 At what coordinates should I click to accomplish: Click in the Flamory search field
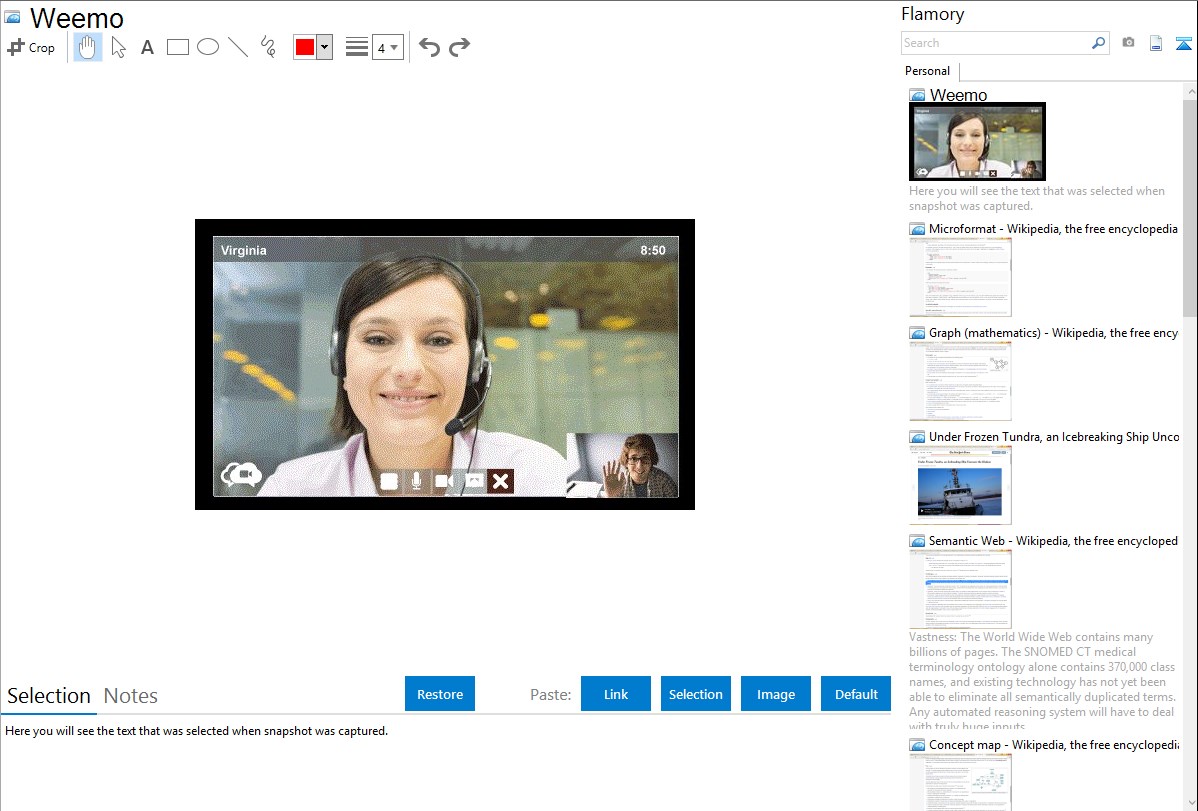995,43
